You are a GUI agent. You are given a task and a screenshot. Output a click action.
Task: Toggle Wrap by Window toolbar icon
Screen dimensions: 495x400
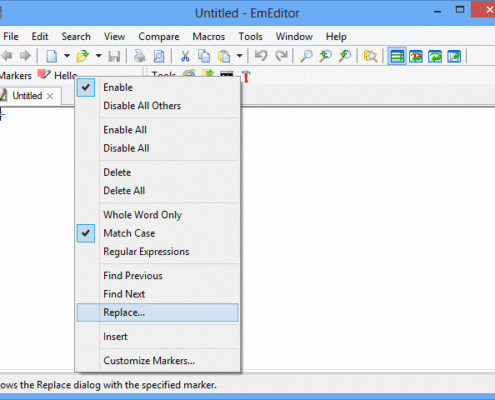[x=435, y=56]
